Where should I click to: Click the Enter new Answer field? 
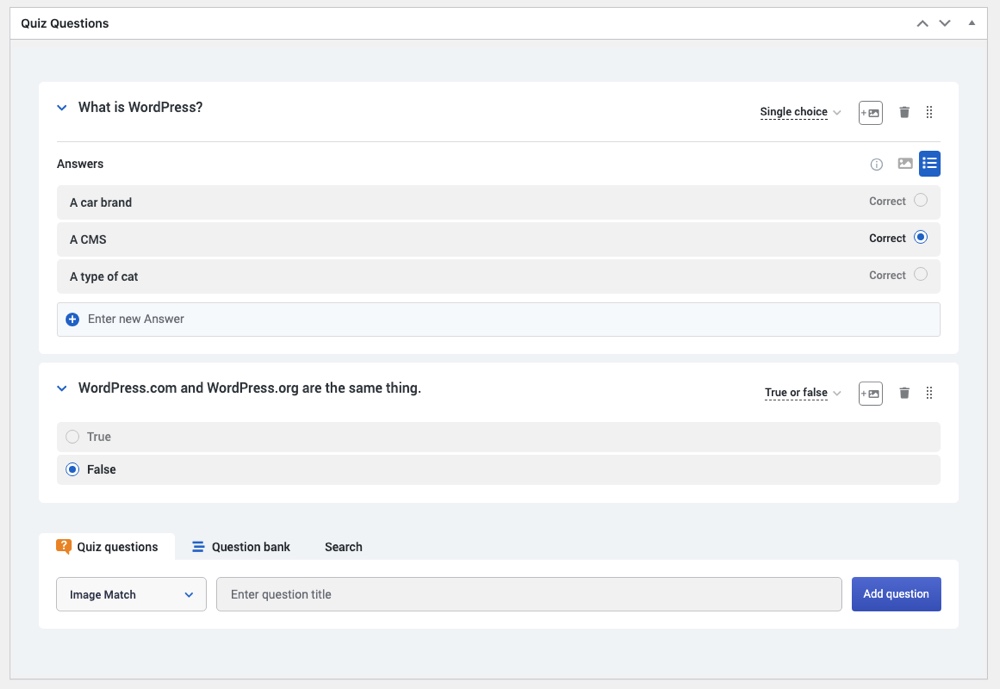[x=500, y=319]
